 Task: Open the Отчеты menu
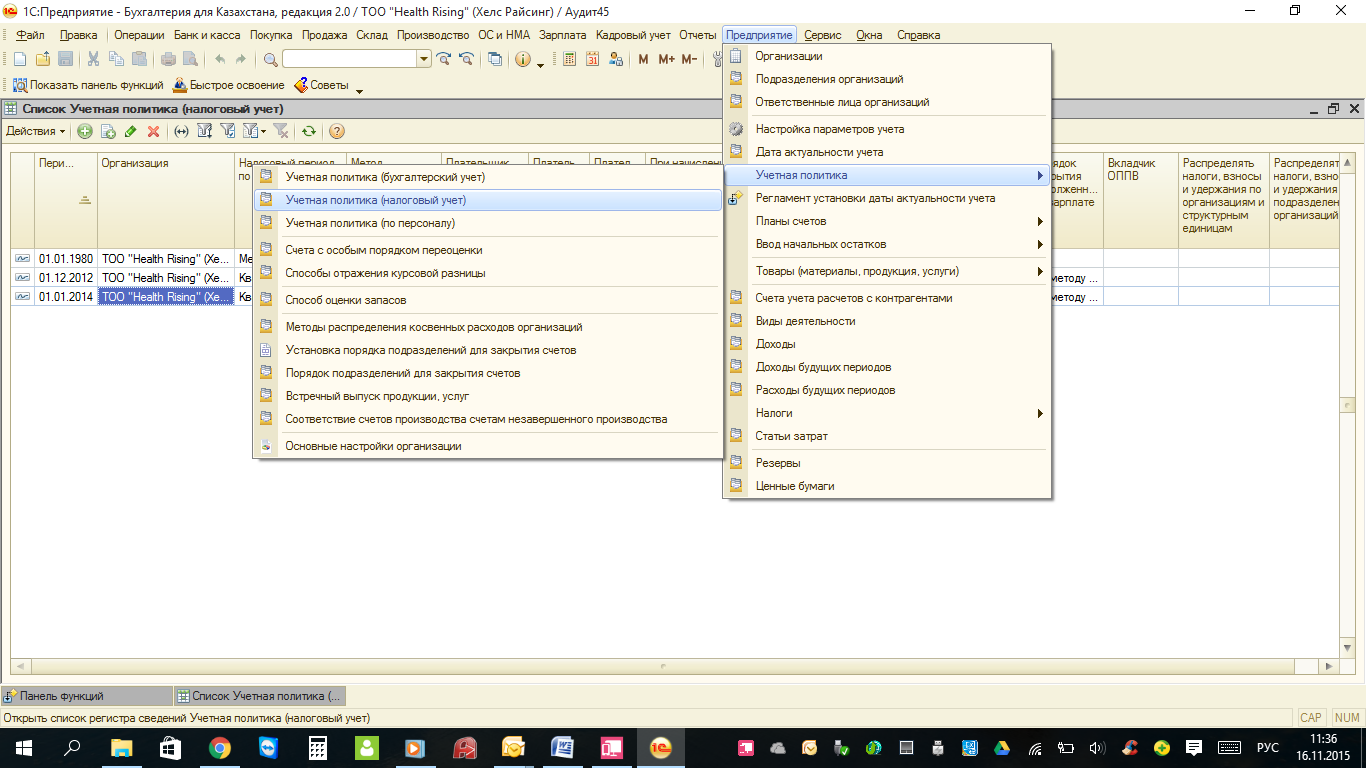pyautogui.click(x=698, y=35)
